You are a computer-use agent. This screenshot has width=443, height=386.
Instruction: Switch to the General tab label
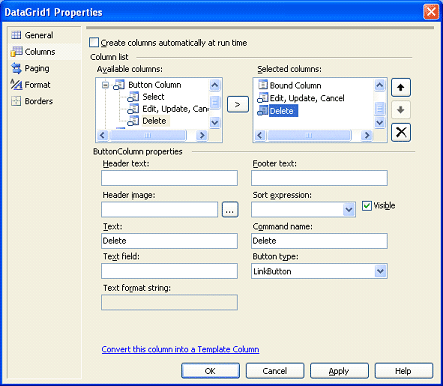(39, 35)
